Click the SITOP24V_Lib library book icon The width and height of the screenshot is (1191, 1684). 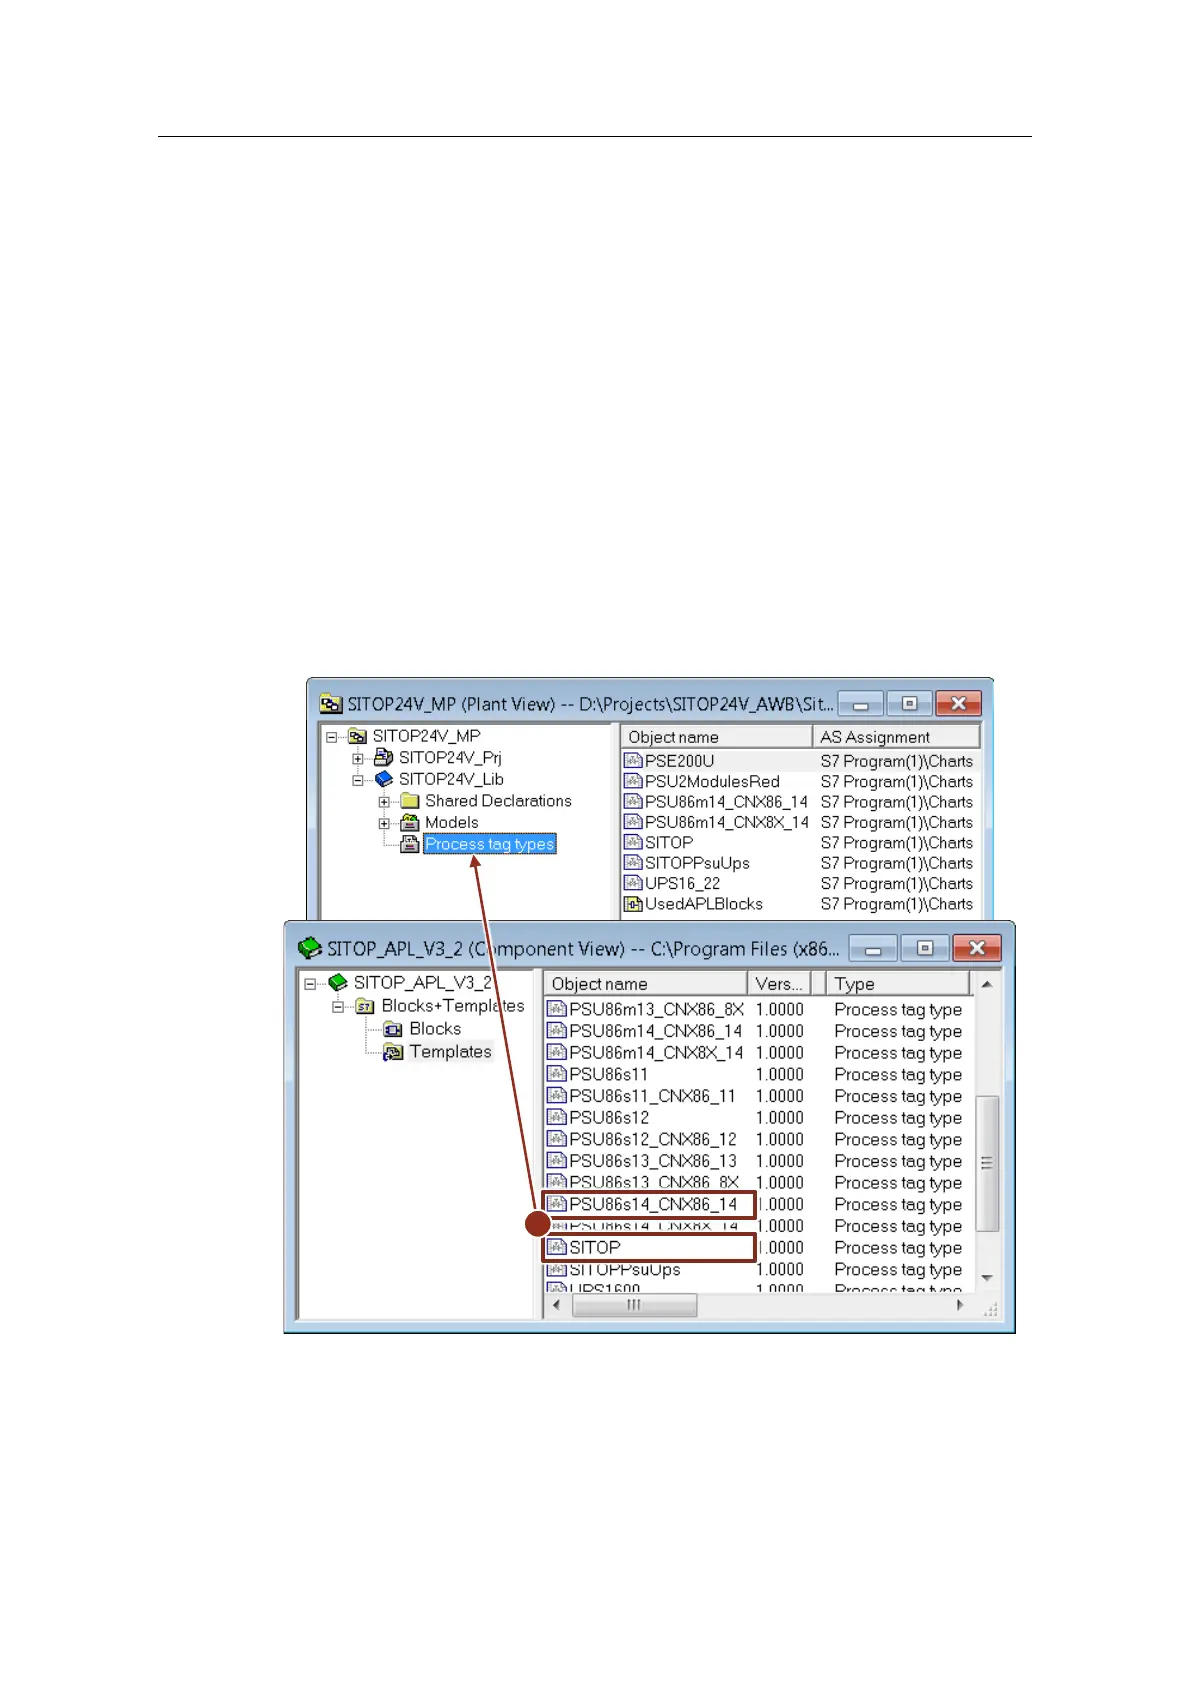pyautogui.click(x=383, y=779)
